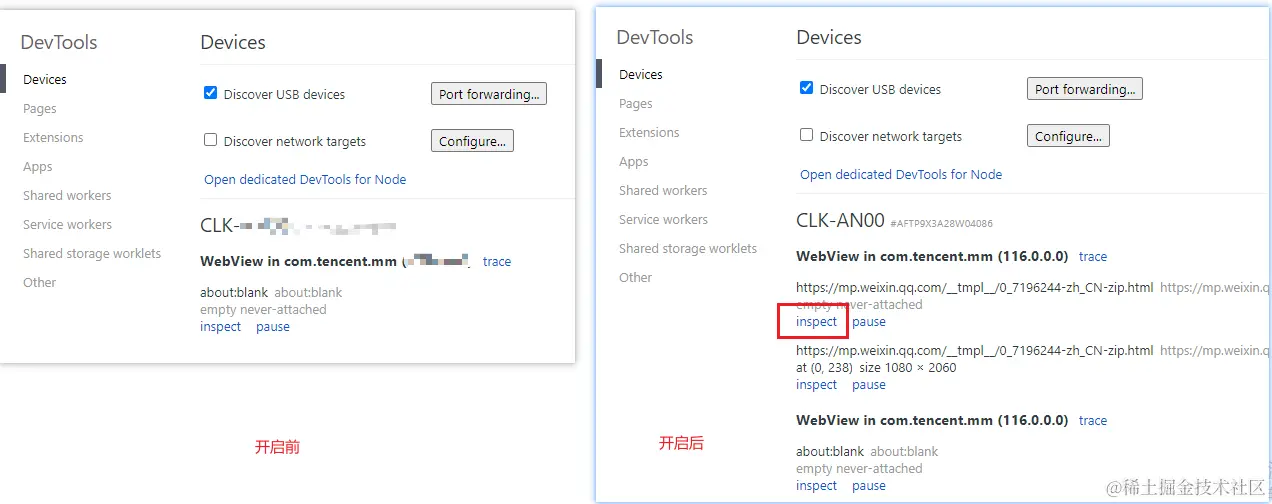The width and height of the screenshot is (1272, 504).
Task: Select Apps in right window sidebar
Action: pos(634,161)
